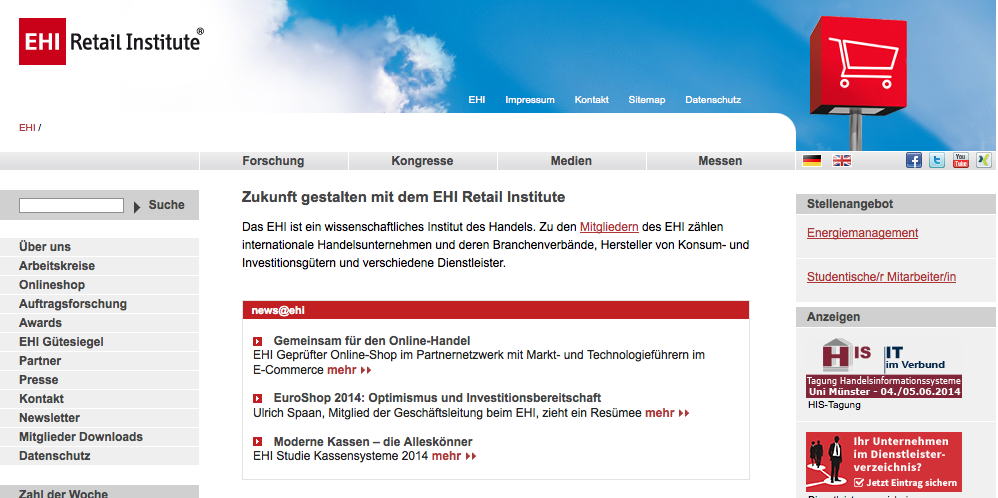Viewport: 998px width, 498px height.
Task: Open Kontakt in the sidebar menu
Action: click(x=99, y=399)
